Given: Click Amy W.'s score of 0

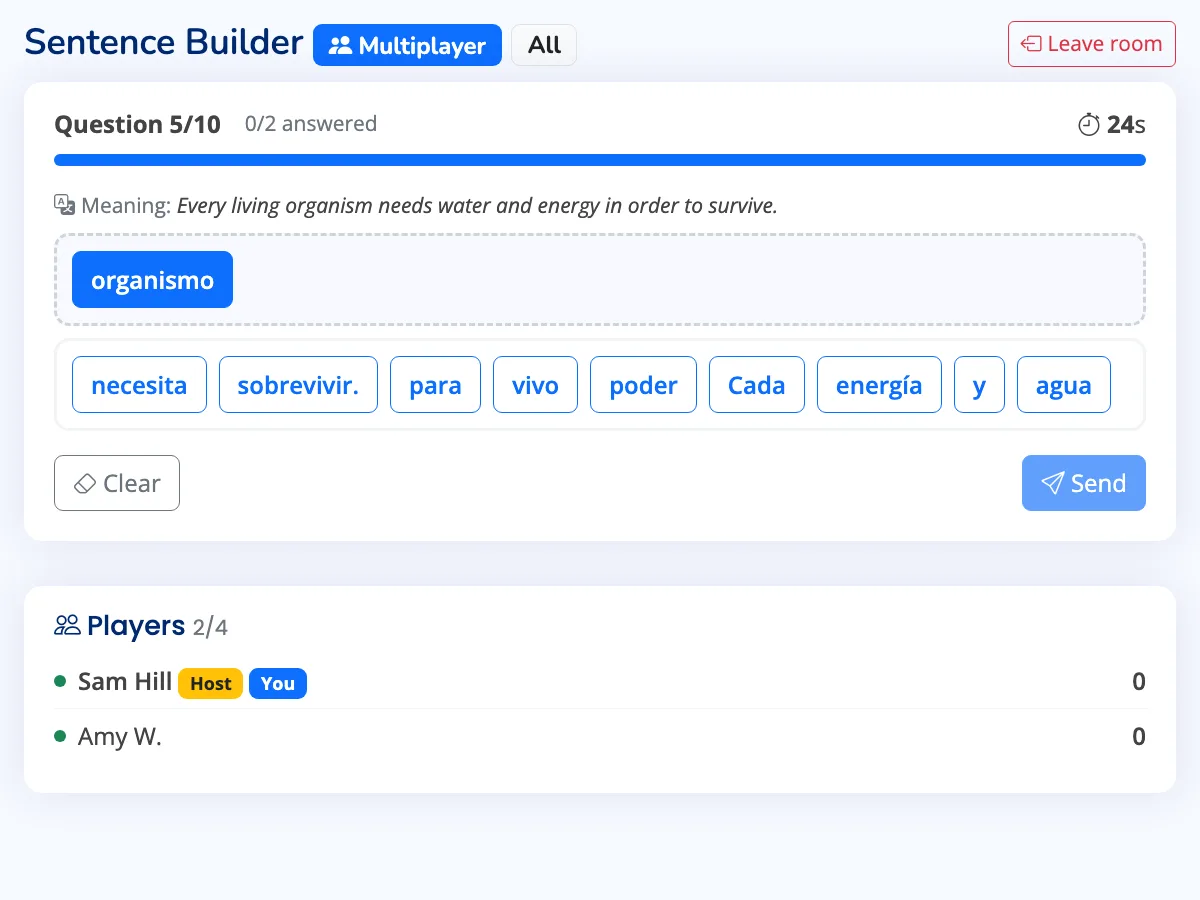Looking at the screenshot, I should pos(1139,737).
